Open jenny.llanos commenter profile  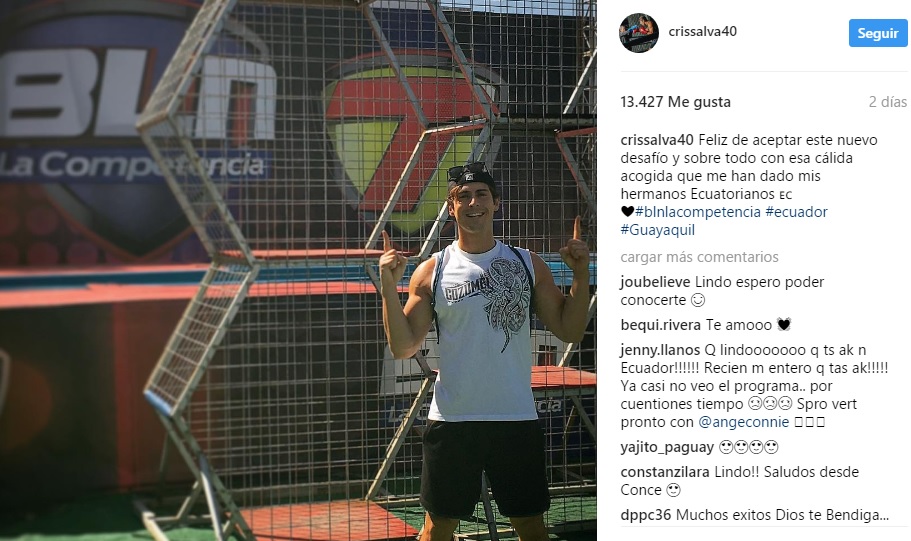tap(660, 350)
